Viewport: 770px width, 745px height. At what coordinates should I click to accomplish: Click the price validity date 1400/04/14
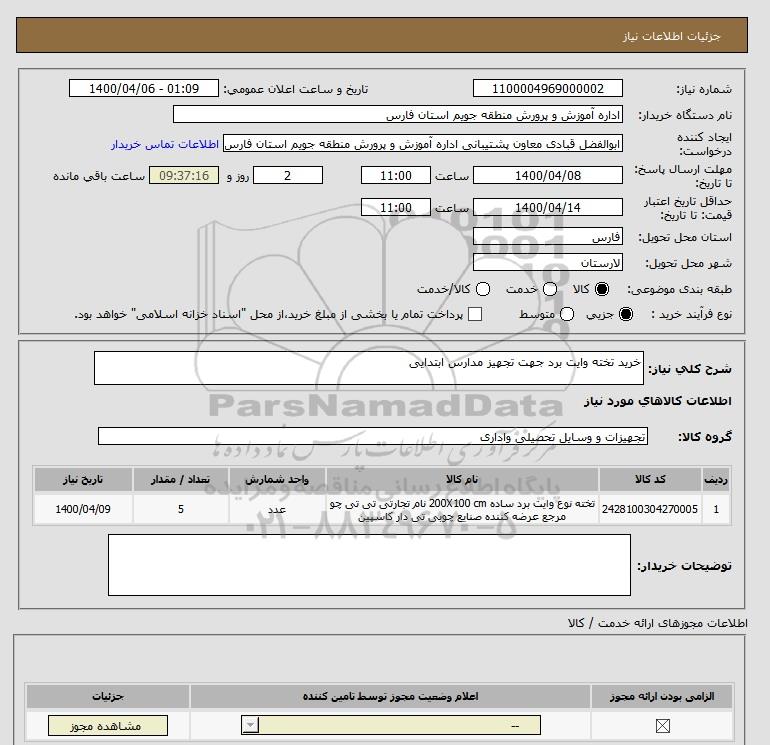[548, 207]
